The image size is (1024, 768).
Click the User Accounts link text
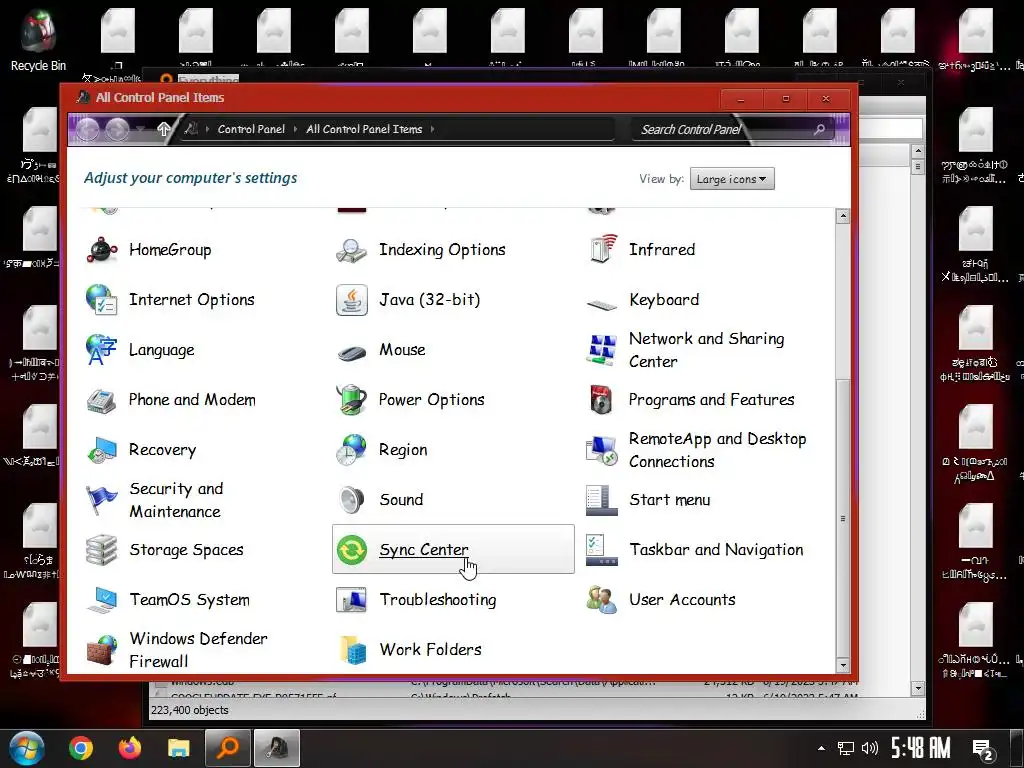pos(682,600)
